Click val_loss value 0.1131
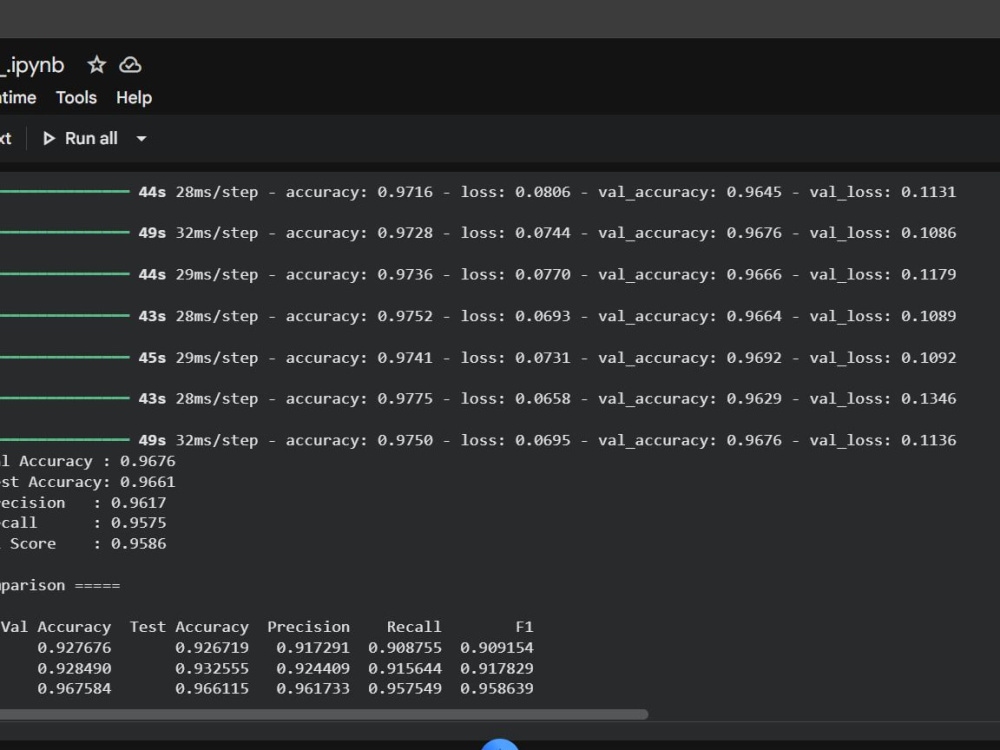 [x=928, y=192]
